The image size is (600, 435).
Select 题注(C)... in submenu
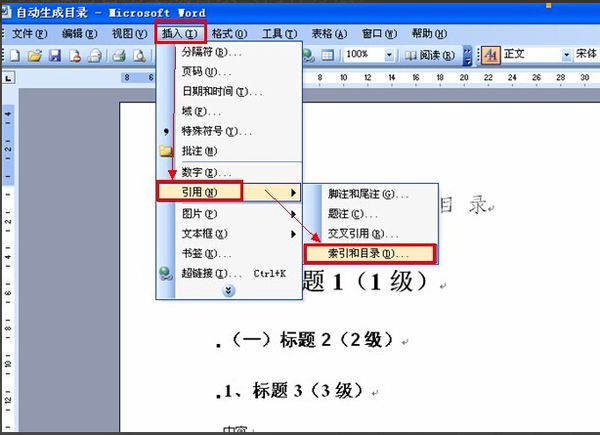[x=370, y=214]
